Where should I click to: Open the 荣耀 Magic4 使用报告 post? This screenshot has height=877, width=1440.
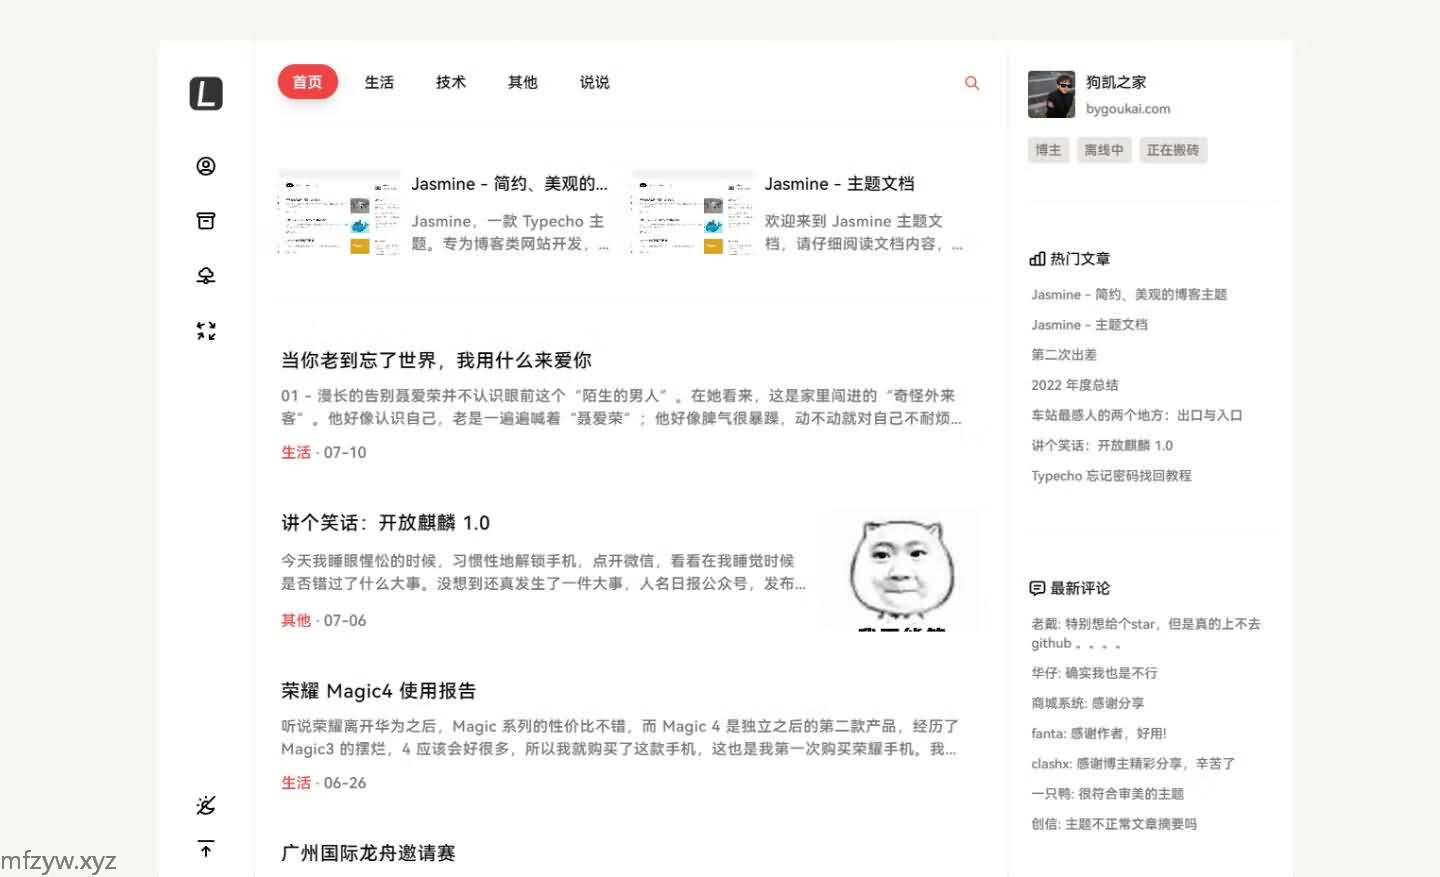(378, 691)
